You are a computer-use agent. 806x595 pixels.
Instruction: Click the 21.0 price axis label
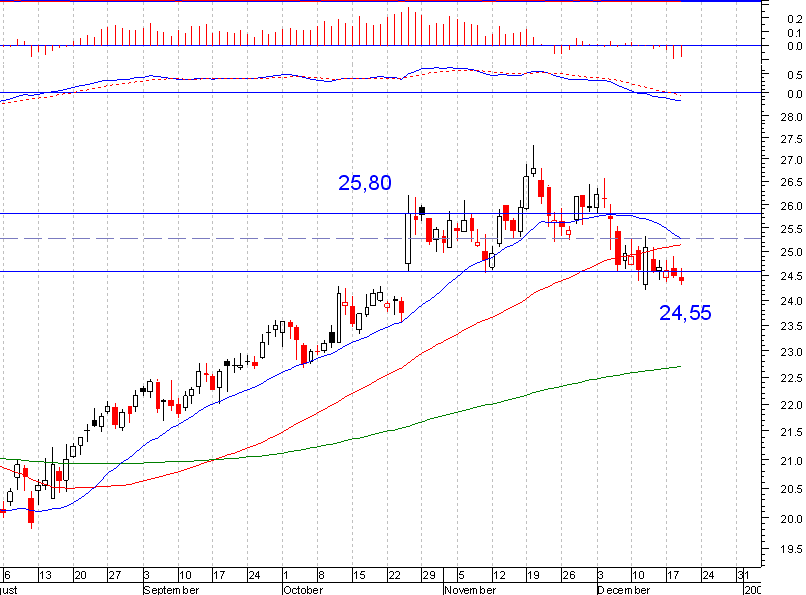792,461
